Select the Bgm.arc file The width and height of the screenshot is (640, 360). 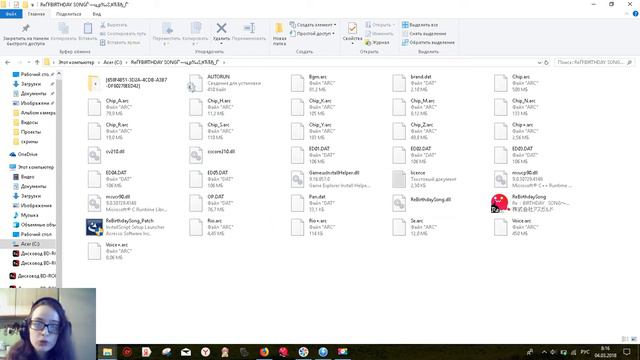tap(312, 83)
